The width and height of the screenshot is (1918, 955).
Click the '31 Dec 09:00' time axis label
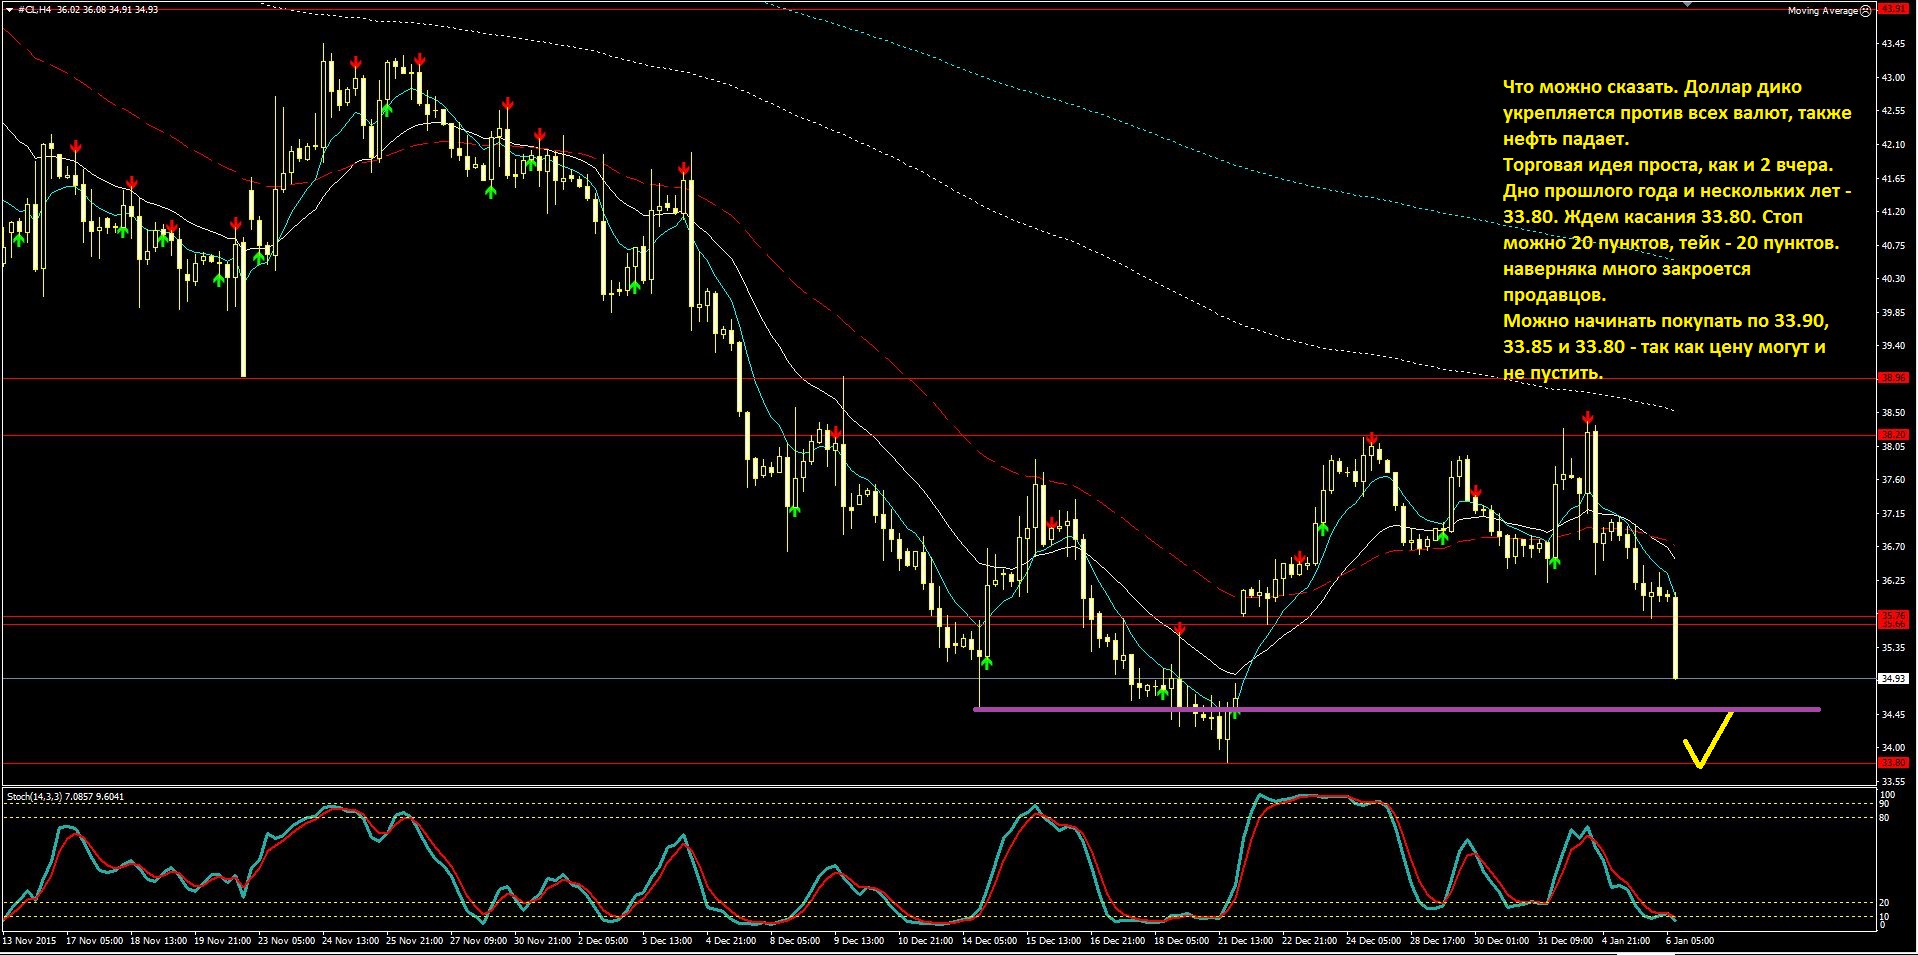pos(1565,941)
